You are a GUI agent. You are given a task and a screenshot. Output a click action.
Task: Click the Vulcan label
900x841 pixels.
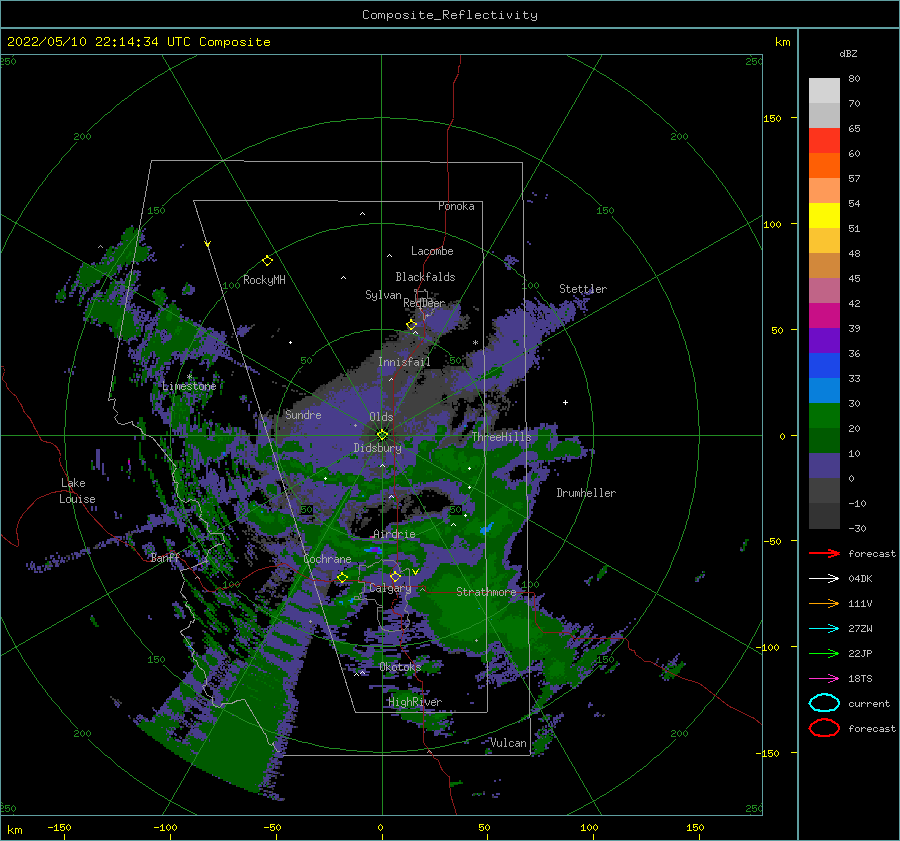click(508, 743)
